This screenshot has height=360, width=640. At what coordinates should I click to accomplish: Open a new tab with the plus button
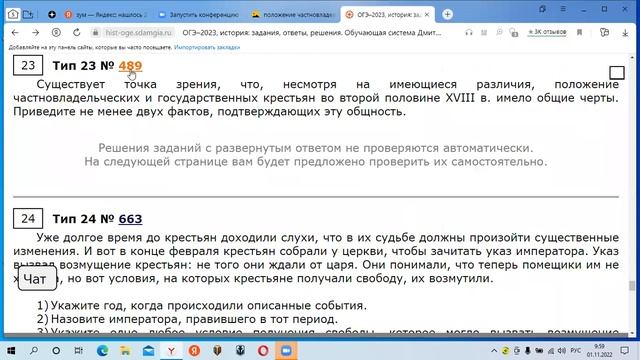point(447,14)
